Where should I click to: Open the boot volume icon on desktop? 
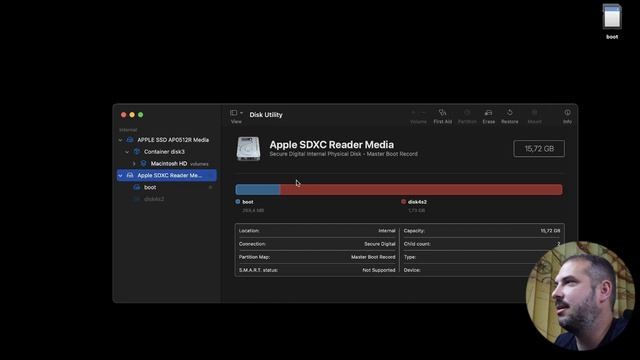coord(612,17)
